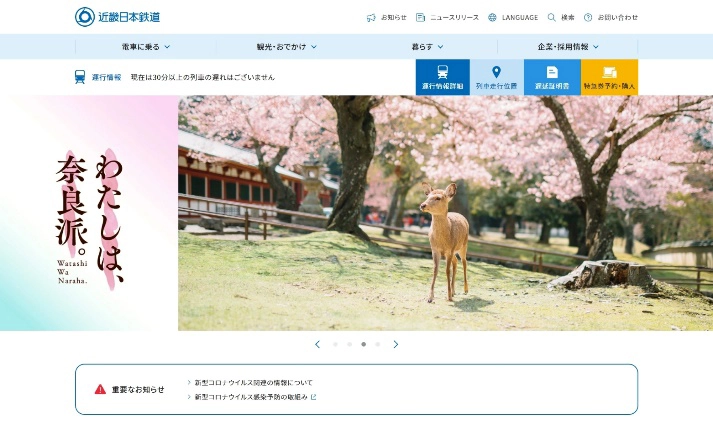Select the last carousel indicator dot
This screenshot has height=441, width=713.
378,344
